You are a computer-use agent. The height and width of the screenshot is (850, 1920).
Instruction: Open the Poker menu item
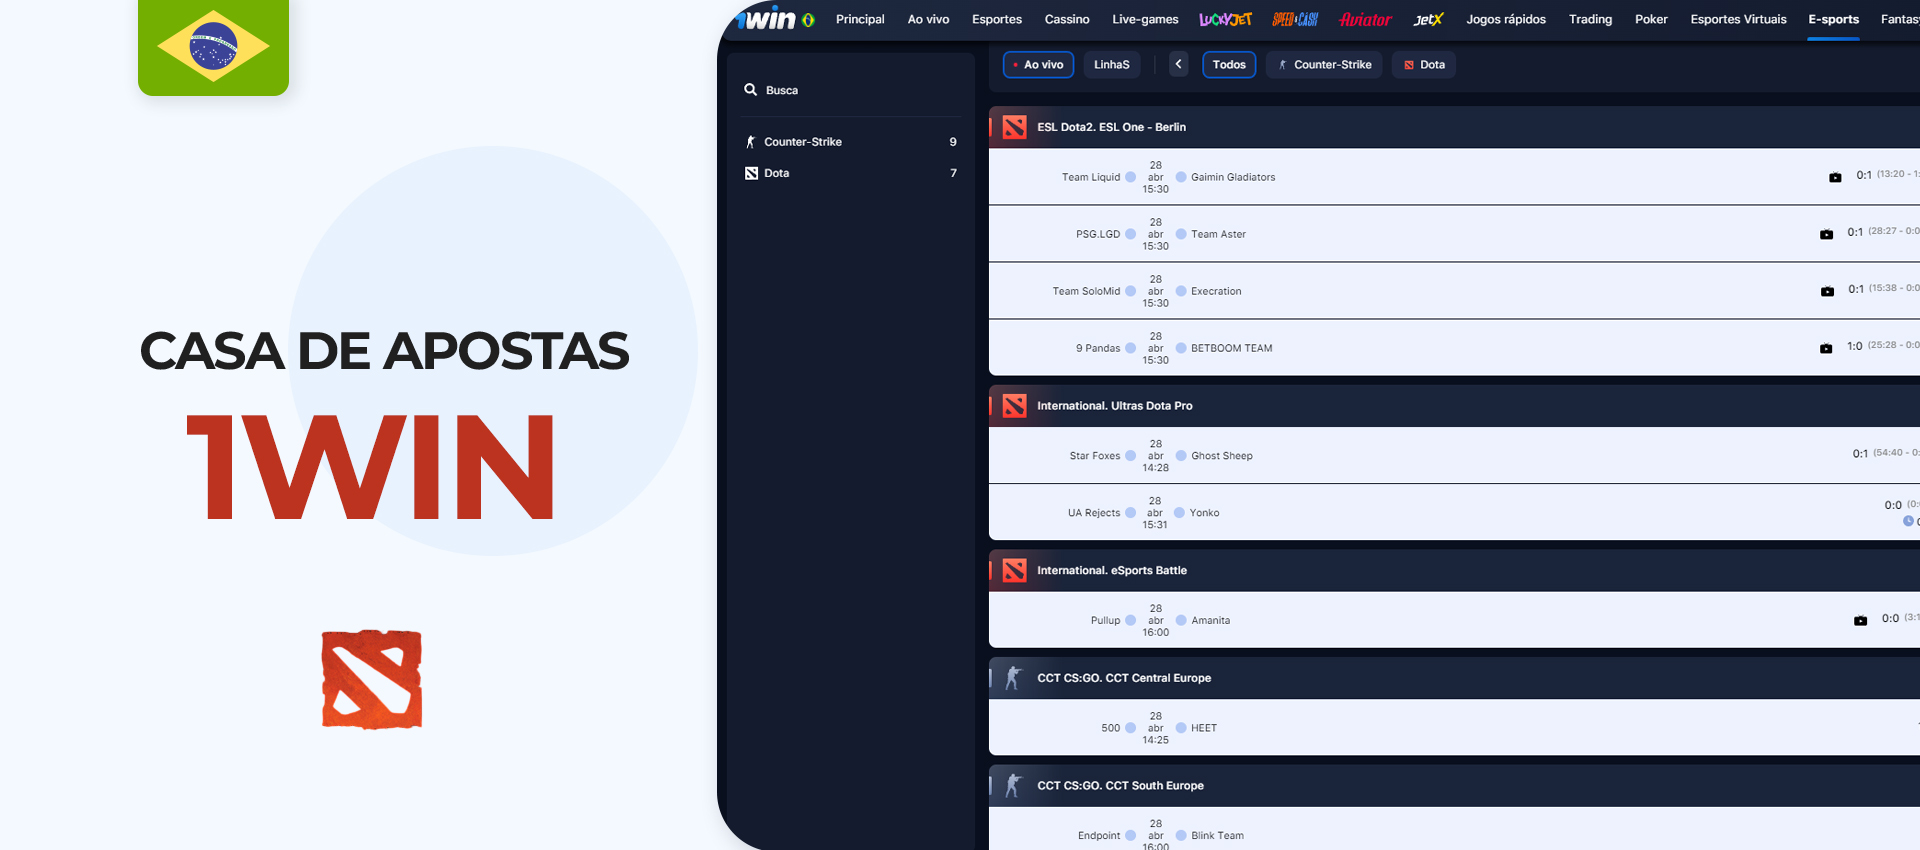click(x=1651, y=19)
